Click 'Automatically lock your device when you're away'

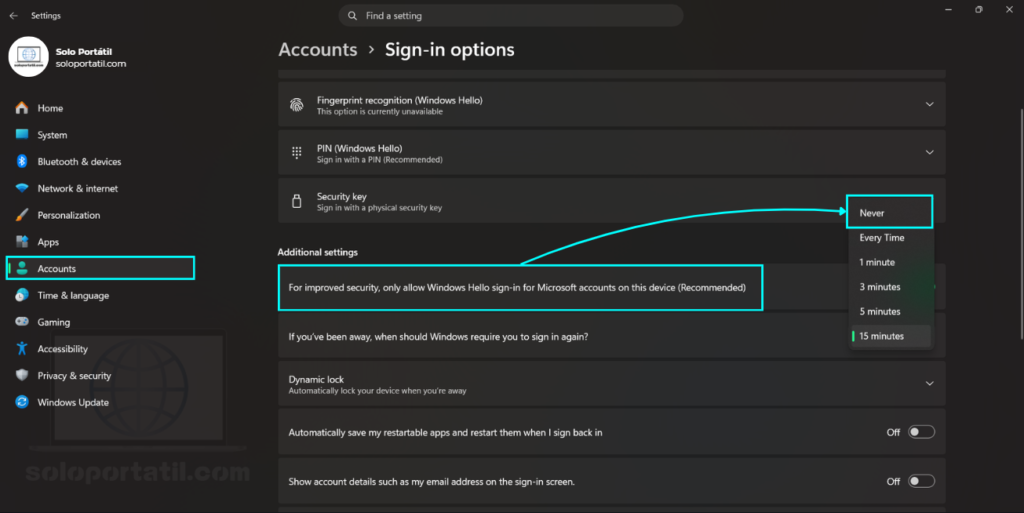pos(377,391)
